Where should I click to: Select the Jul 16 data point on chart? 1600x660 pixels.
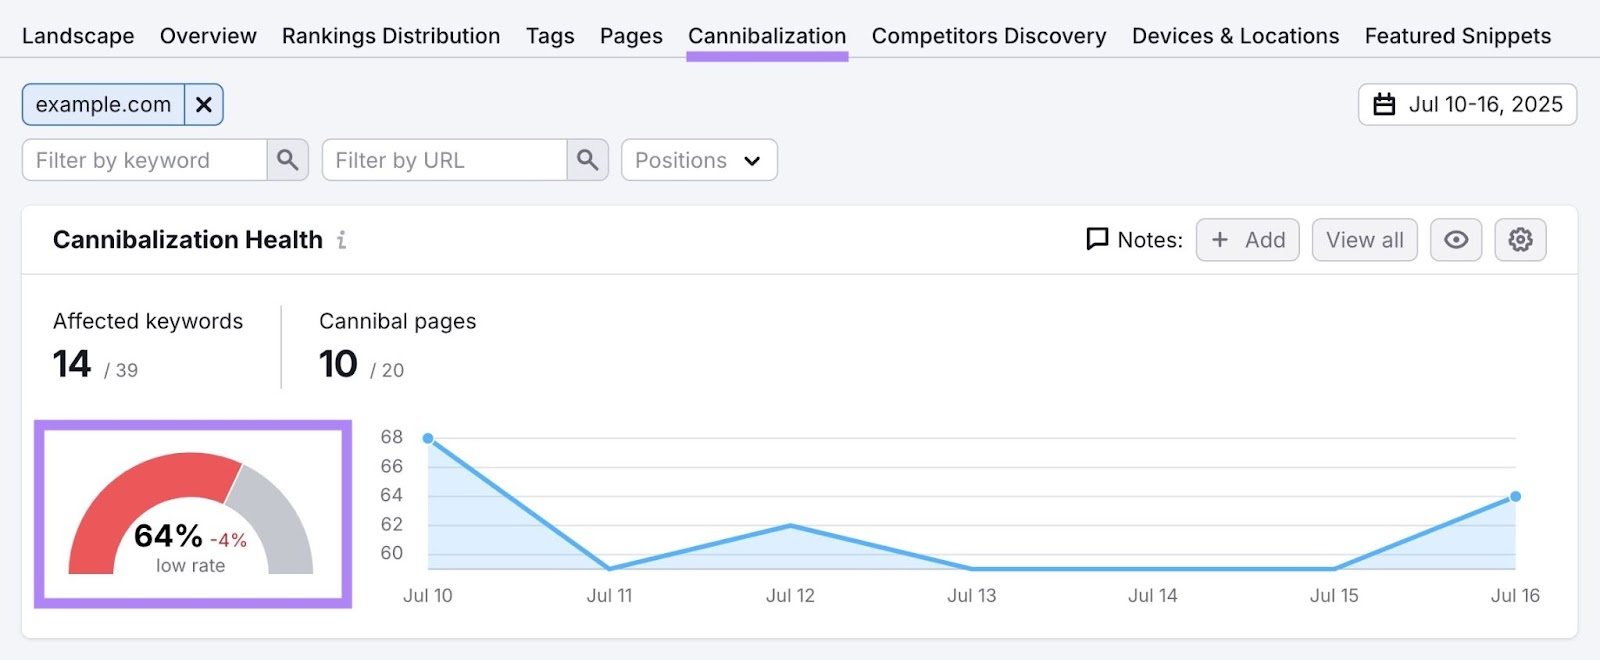click(x=1515, y=496)
